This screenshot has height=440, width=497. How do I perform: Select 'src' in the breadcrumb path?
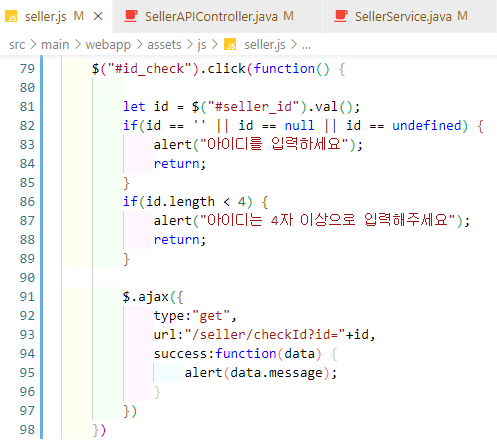pyautogui.click(x=17, y=45)
